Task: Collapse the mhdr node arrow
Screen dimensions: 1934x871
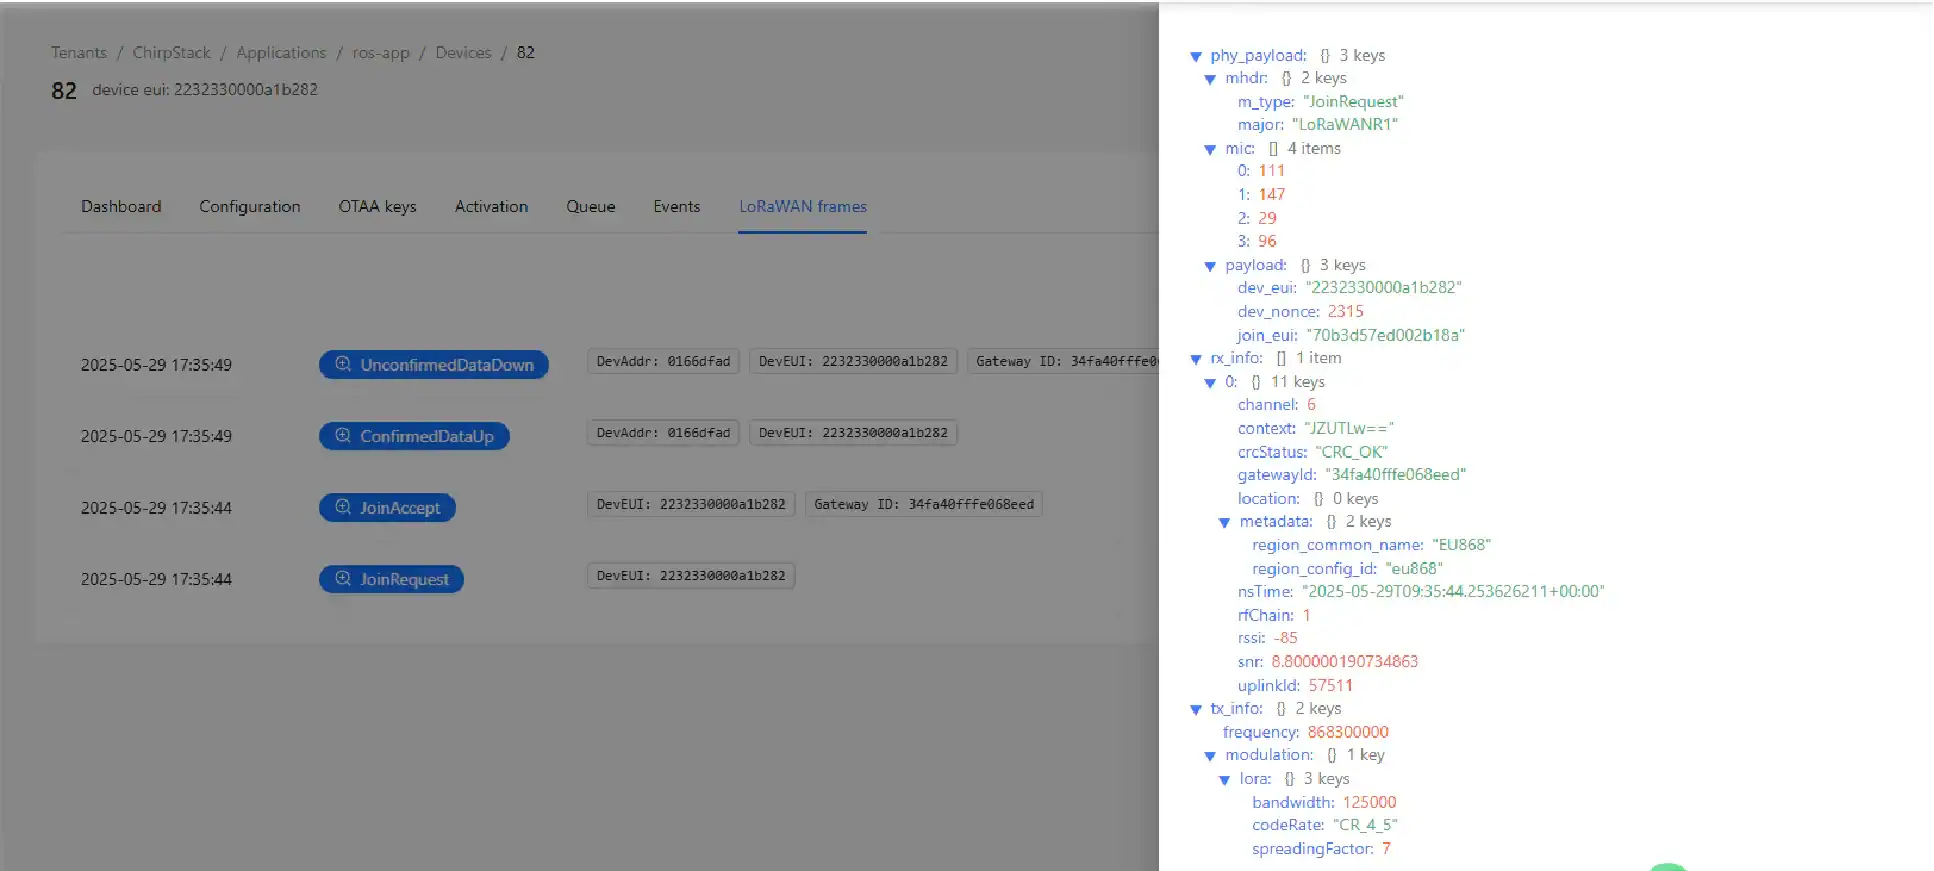Action: (1210, 79)
